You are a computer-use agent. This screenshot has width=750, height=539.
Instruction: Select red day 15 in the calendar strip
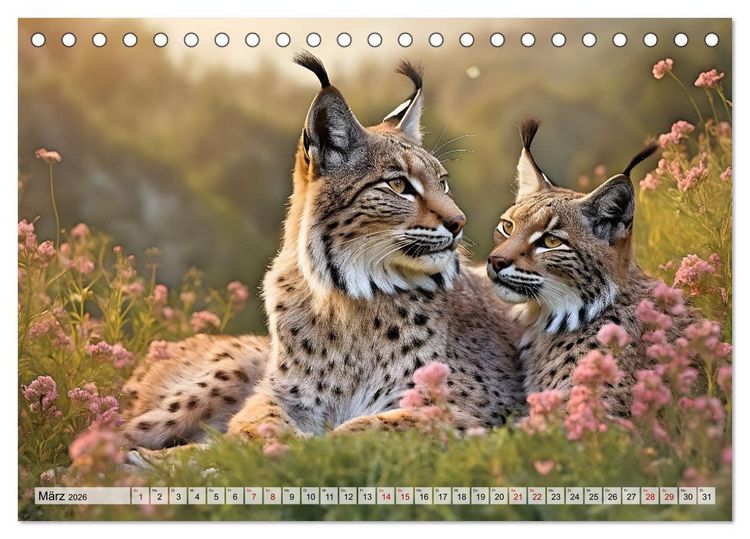(x=405, y=496)
